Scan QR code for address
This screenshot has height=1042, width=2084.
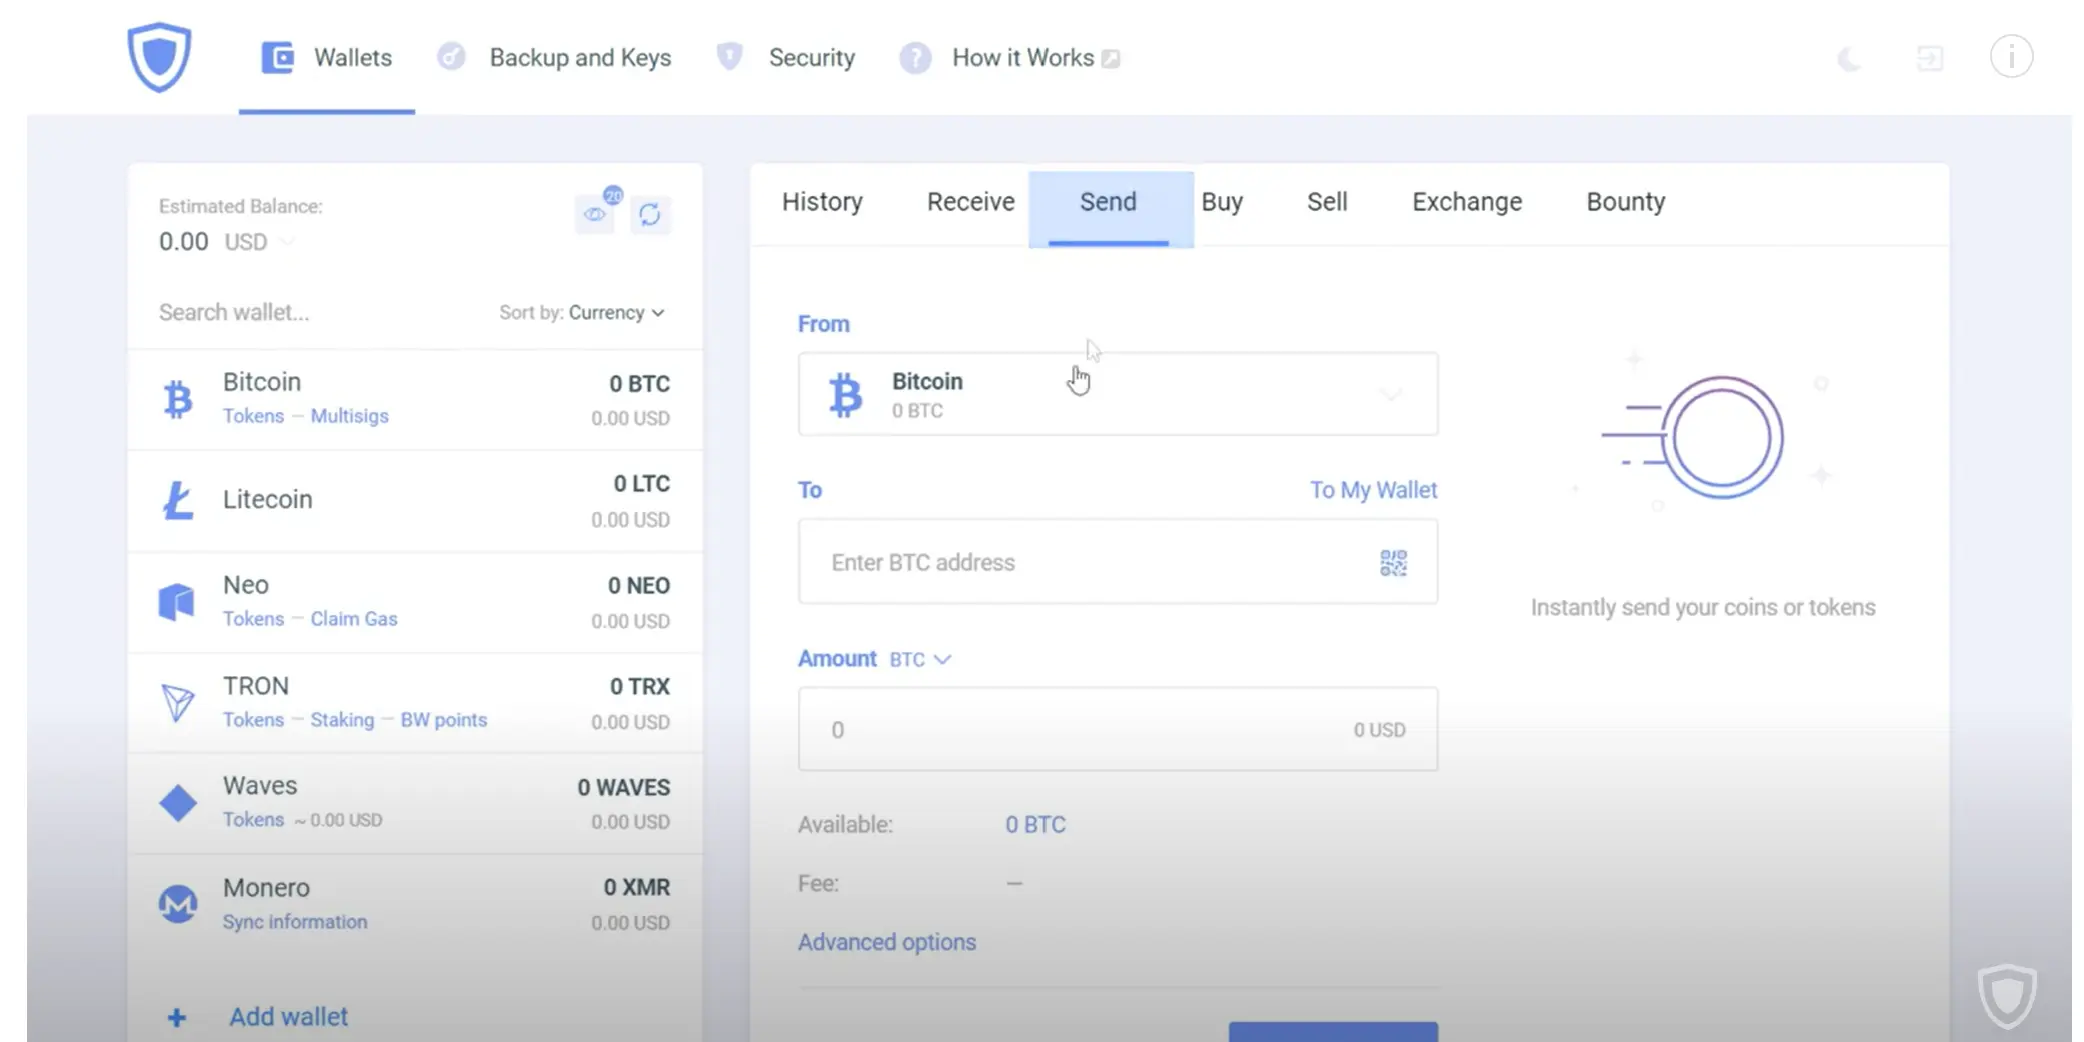[x=1393, y=563]
